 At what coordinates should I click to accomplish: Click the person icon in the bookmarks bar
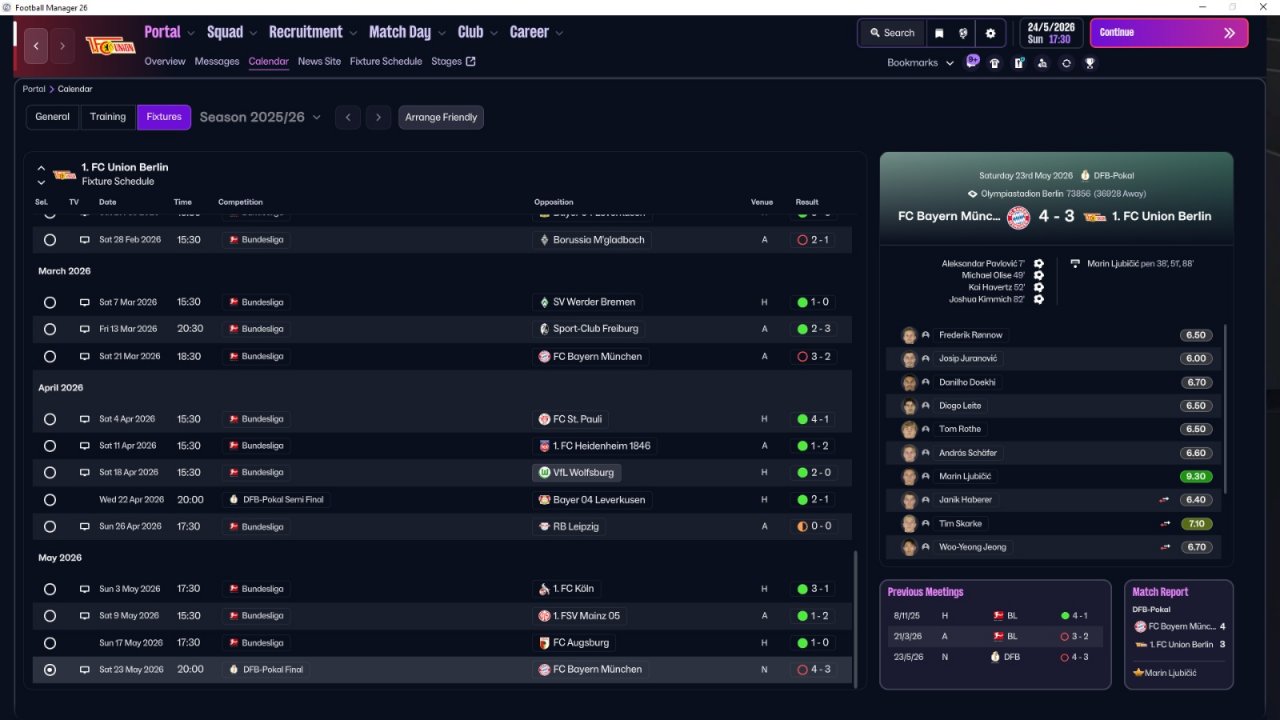pos(1042,63)
